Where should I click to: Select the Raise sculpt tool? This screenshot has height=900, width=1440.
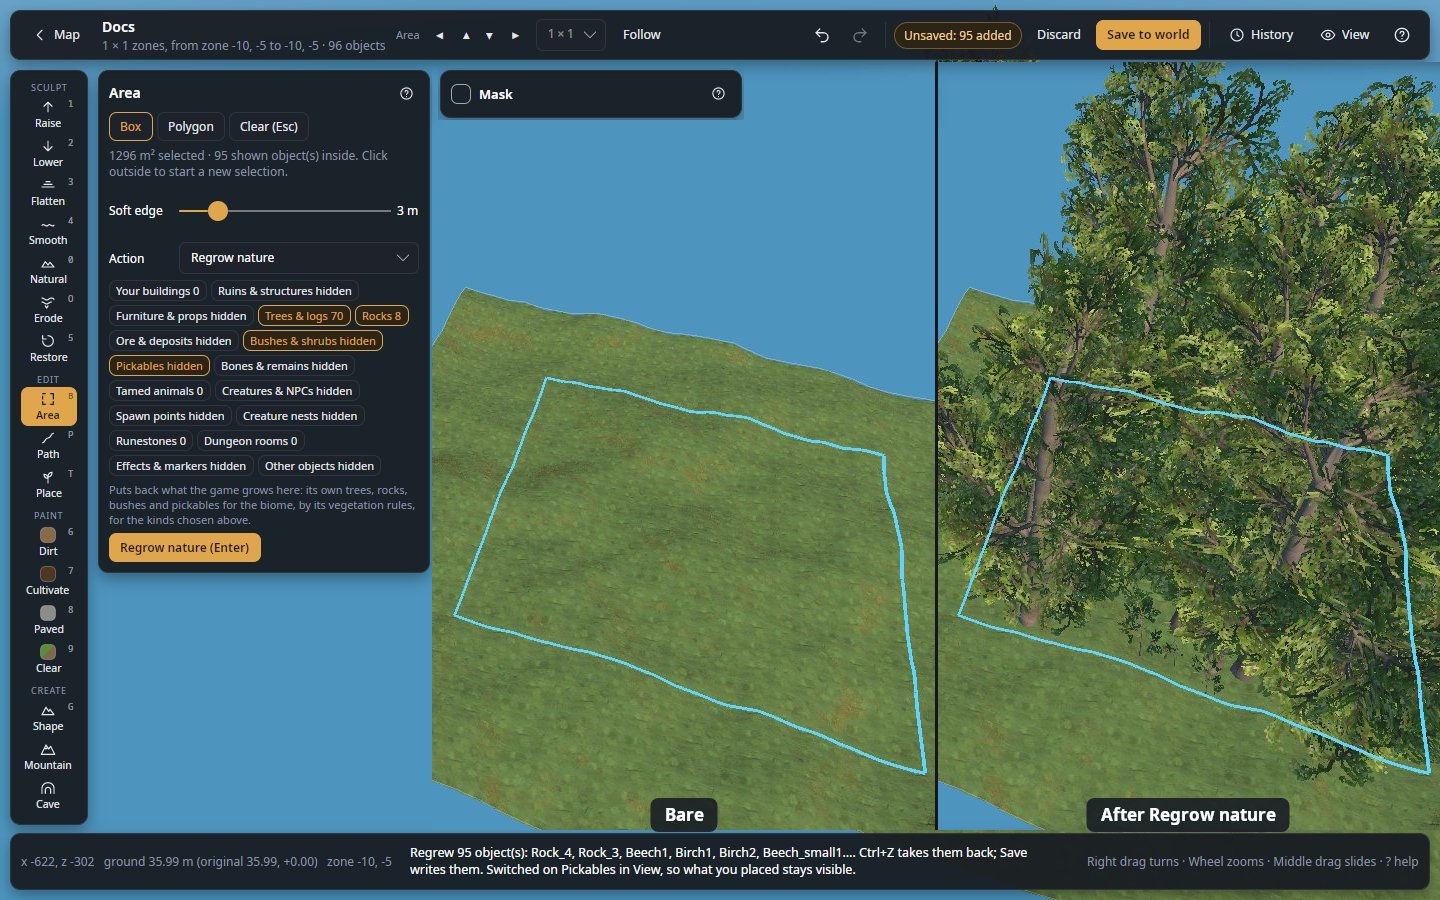[48, 114]
